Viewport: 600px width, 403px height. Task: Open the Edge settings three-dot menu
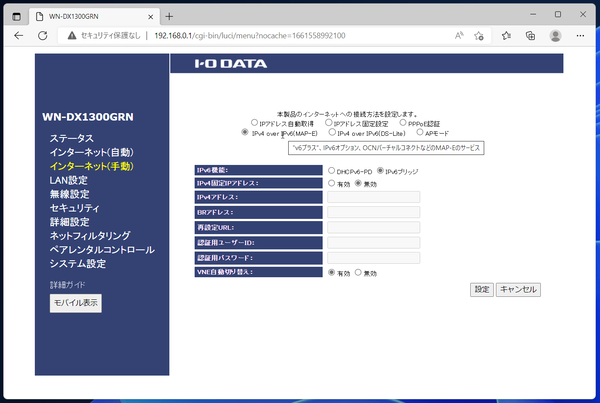582,35
